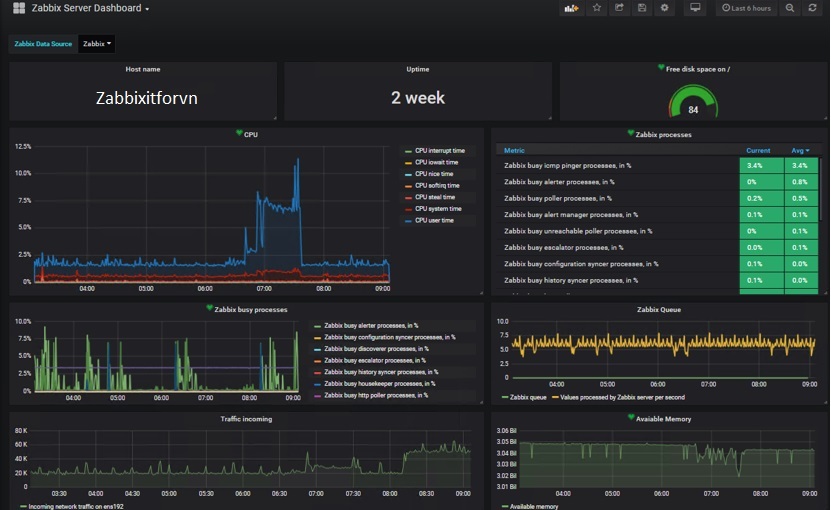This screenshot has height=510, width=831.
Task: Click the Zabbix processes panel title
Action: 663,134
